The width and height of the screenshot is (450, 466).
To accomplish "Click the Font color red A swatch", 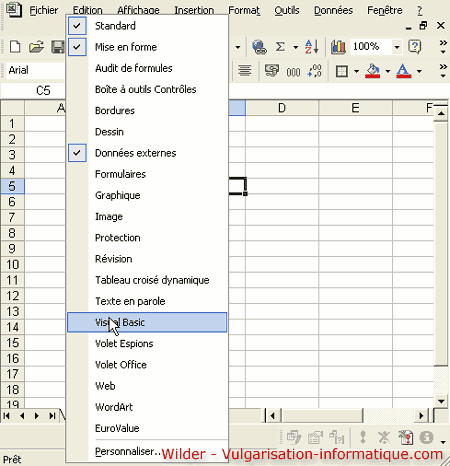I will coord(403,71).
